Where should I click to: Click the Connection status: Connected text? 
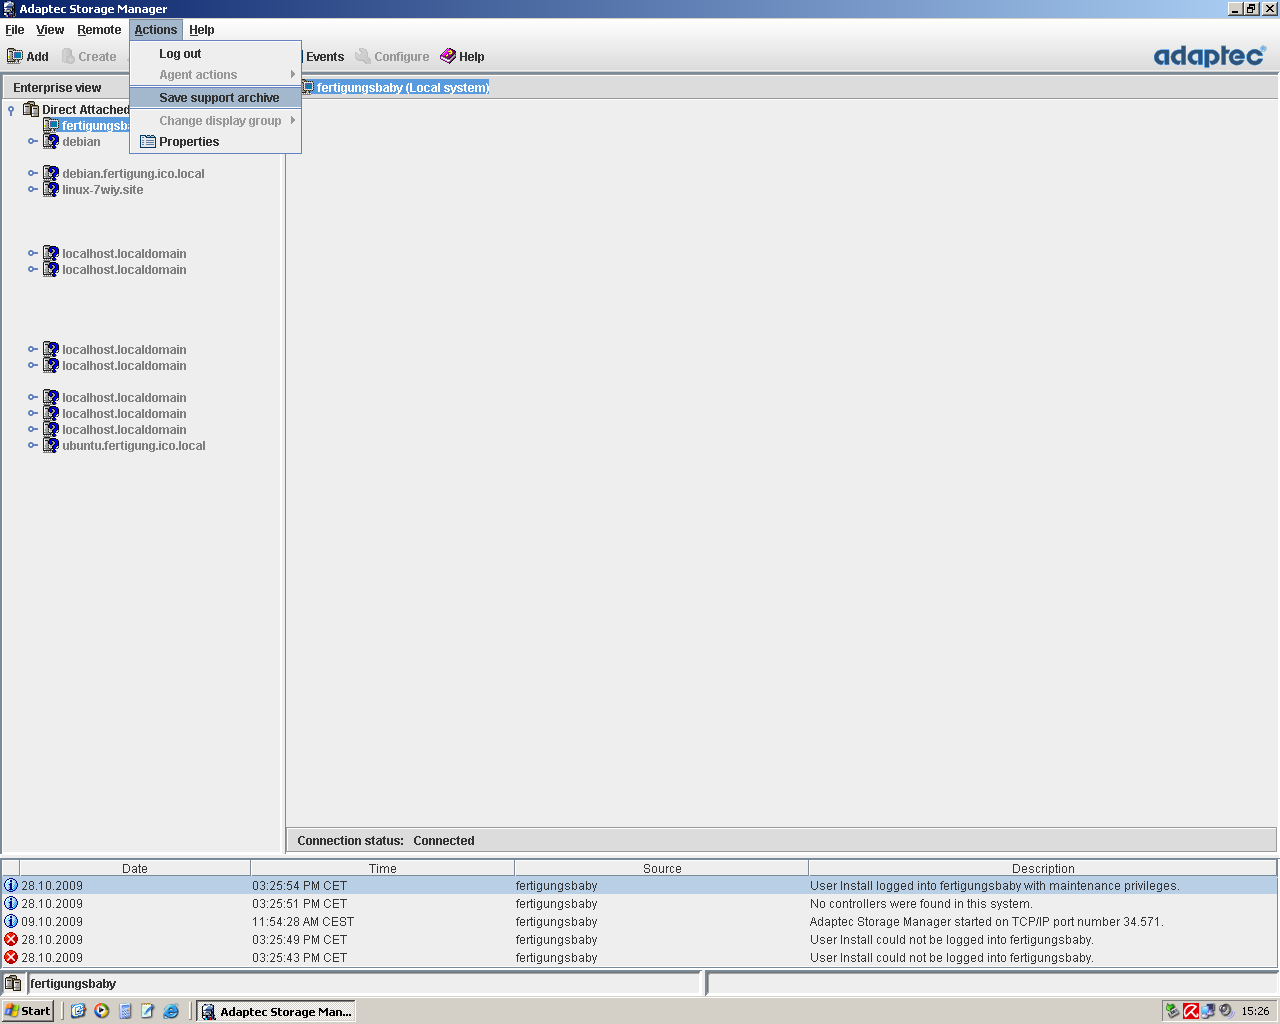pos(386,840)
